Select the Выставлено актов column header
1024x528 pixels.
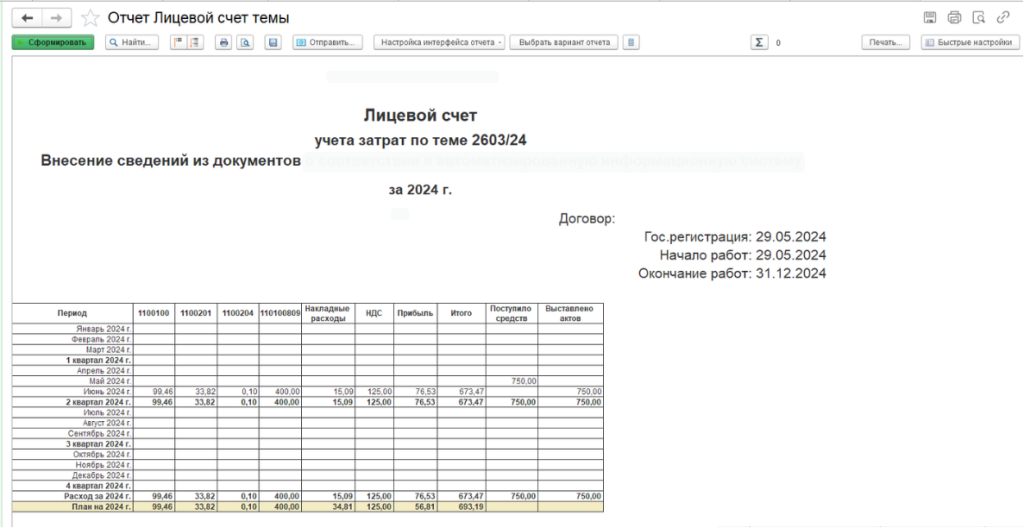pos(570,314)
